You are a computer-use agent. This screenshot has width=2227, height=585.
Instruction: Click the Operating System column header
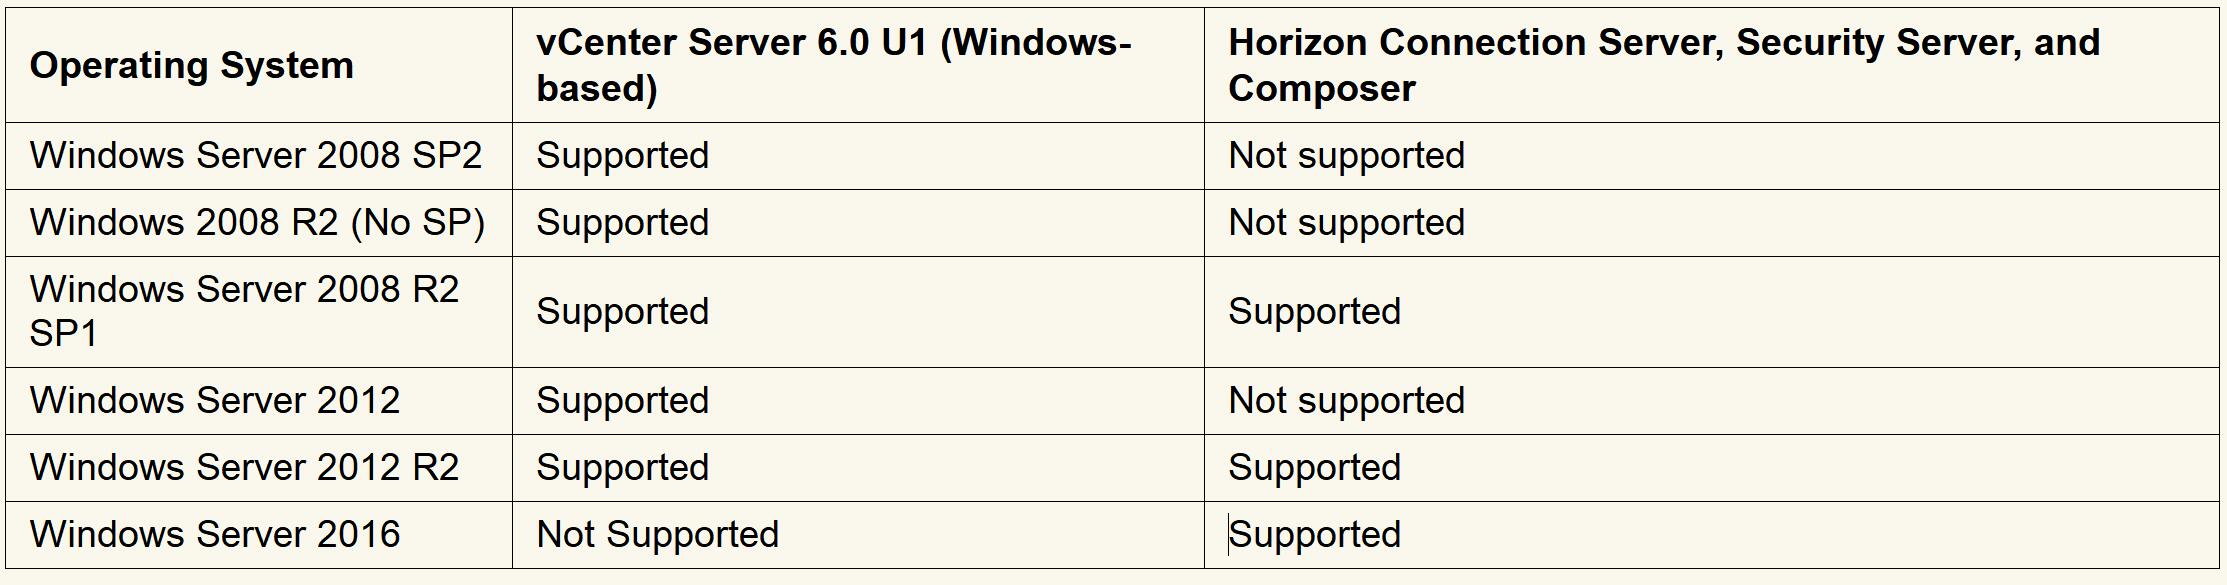point(192,66)
